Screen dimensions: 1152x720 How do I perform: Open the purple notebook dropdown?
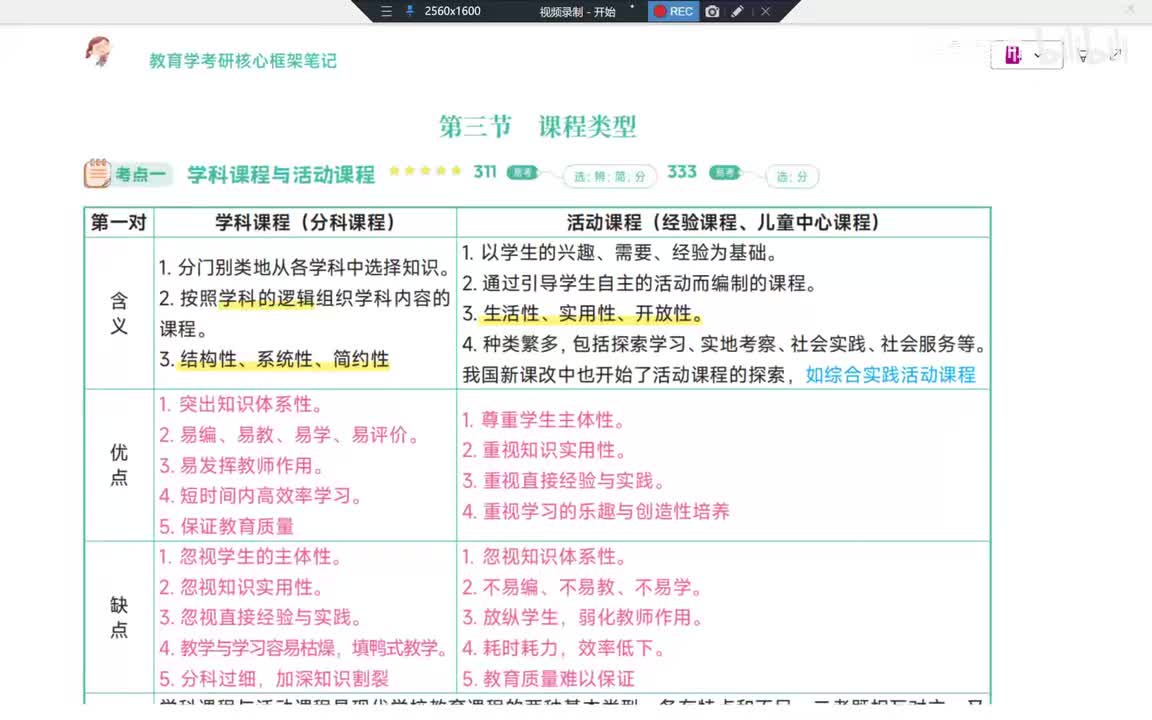point(1026,55)
